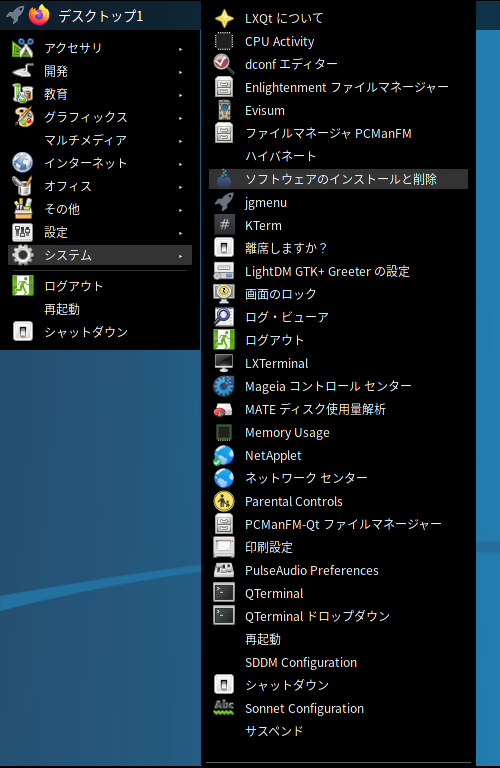Select ハイバネート in the system submenu

pos(338,156)
